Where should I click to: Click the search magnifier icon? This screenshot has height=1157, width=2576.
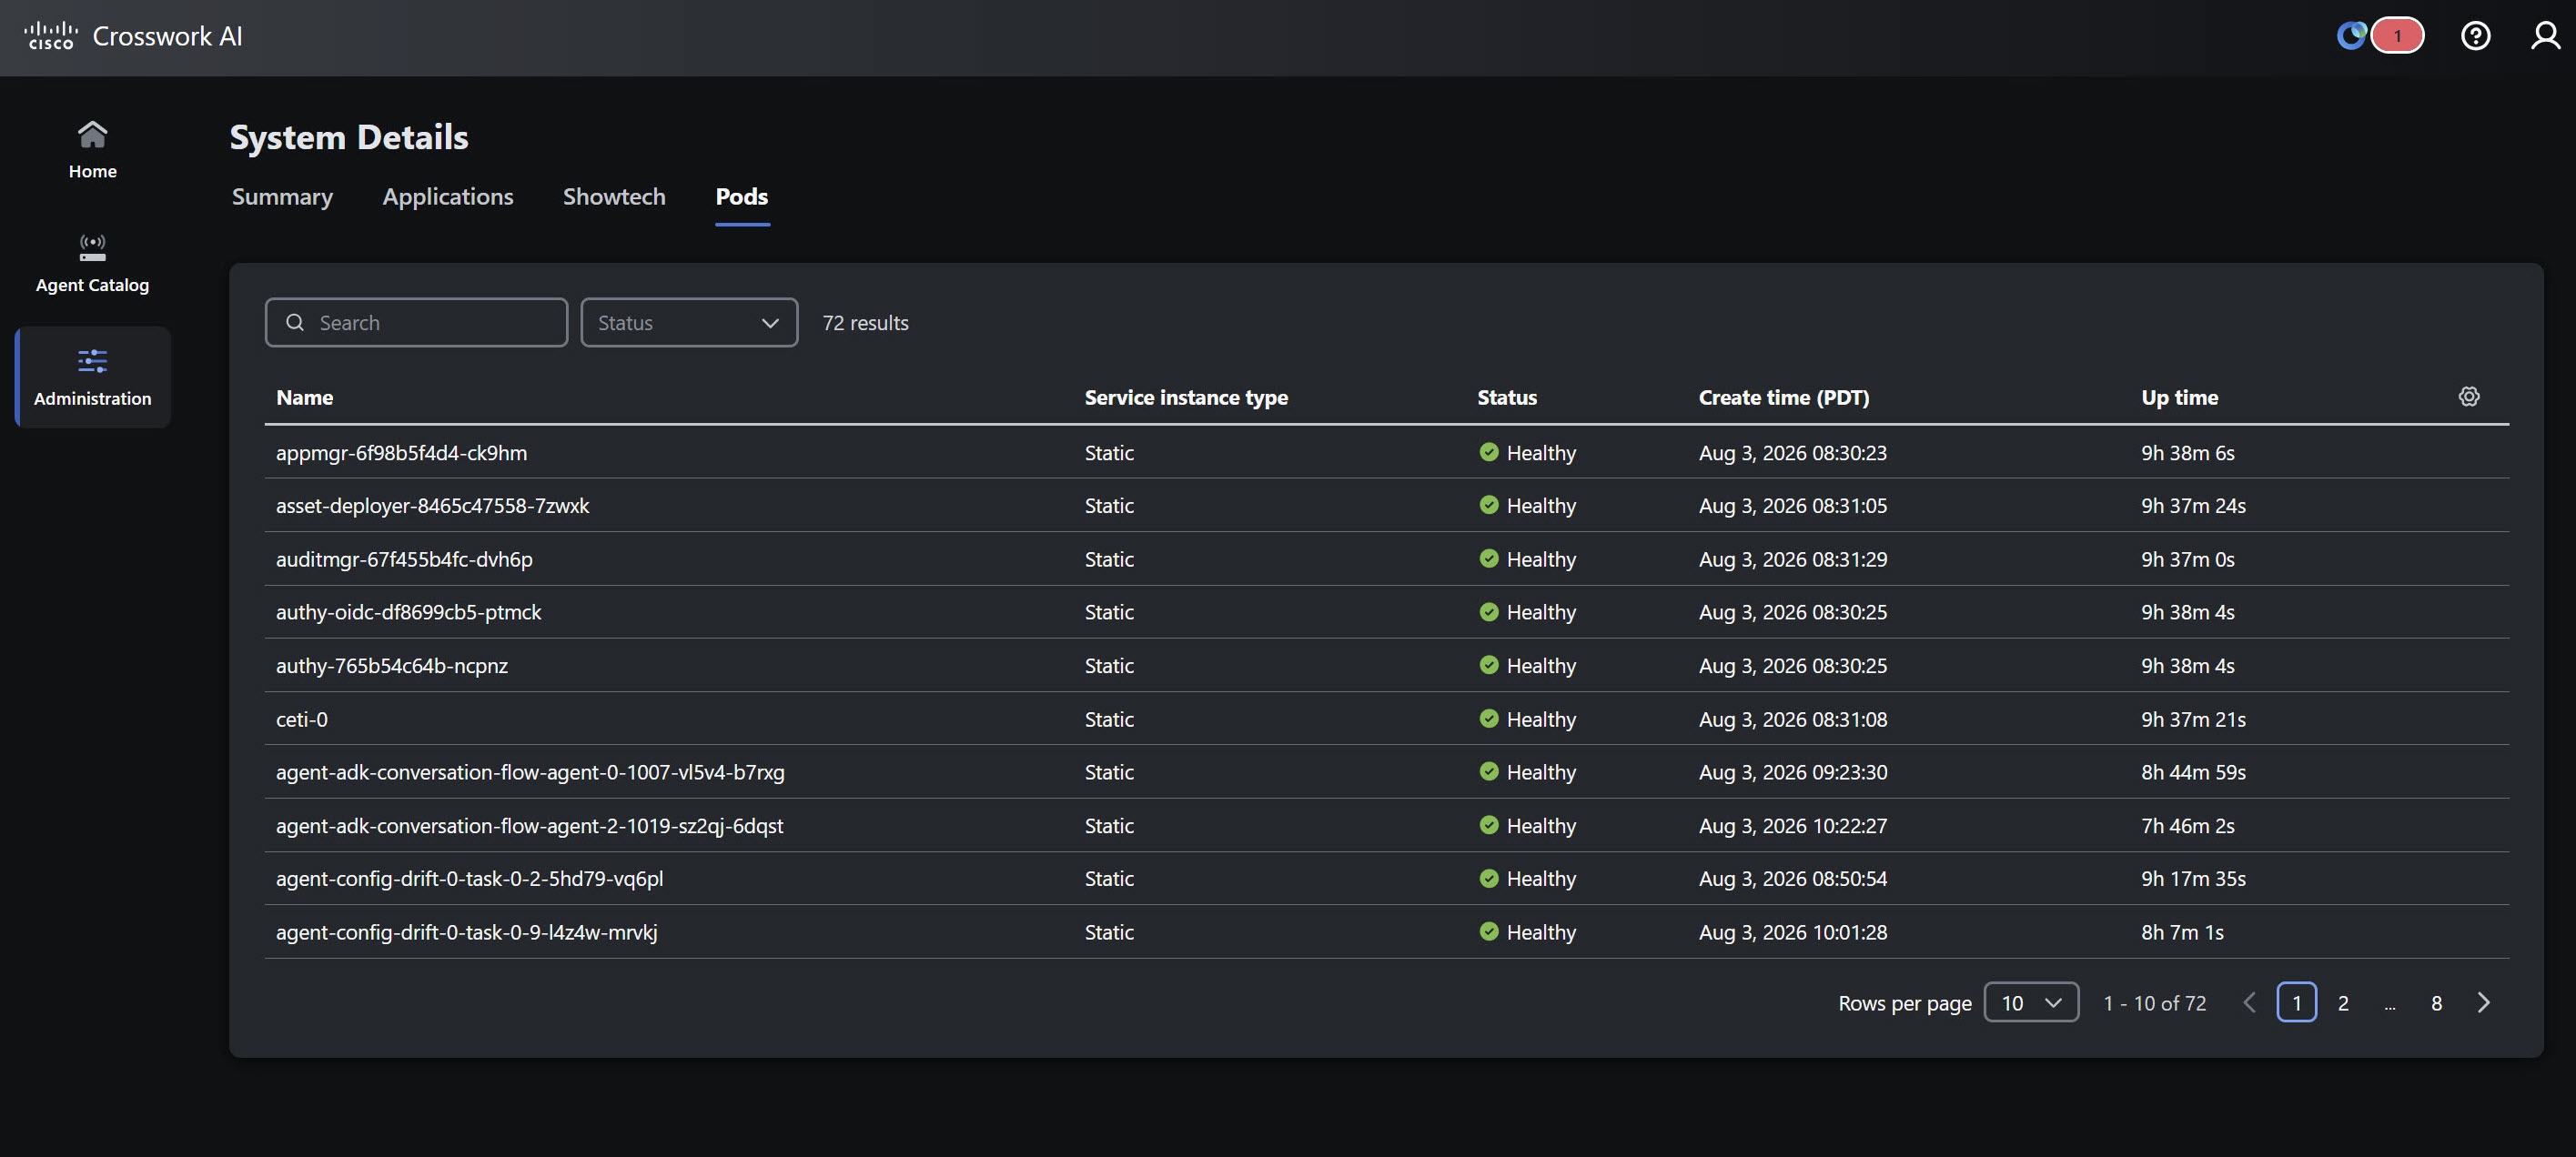(295, 322)
